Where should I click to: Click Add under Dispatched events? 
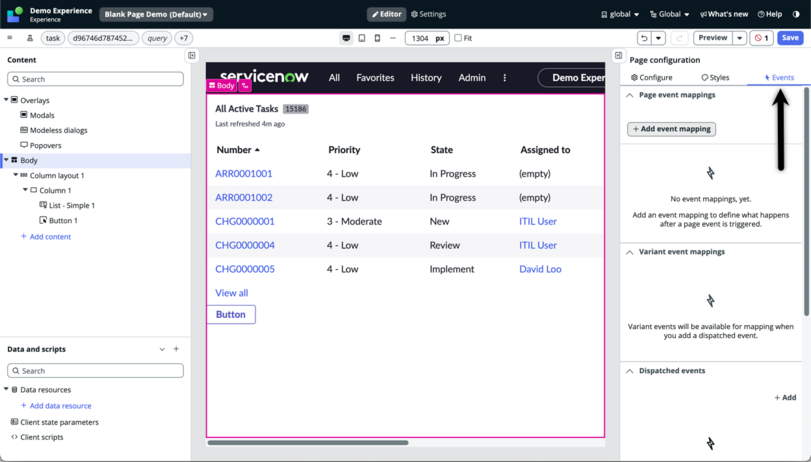785,397
